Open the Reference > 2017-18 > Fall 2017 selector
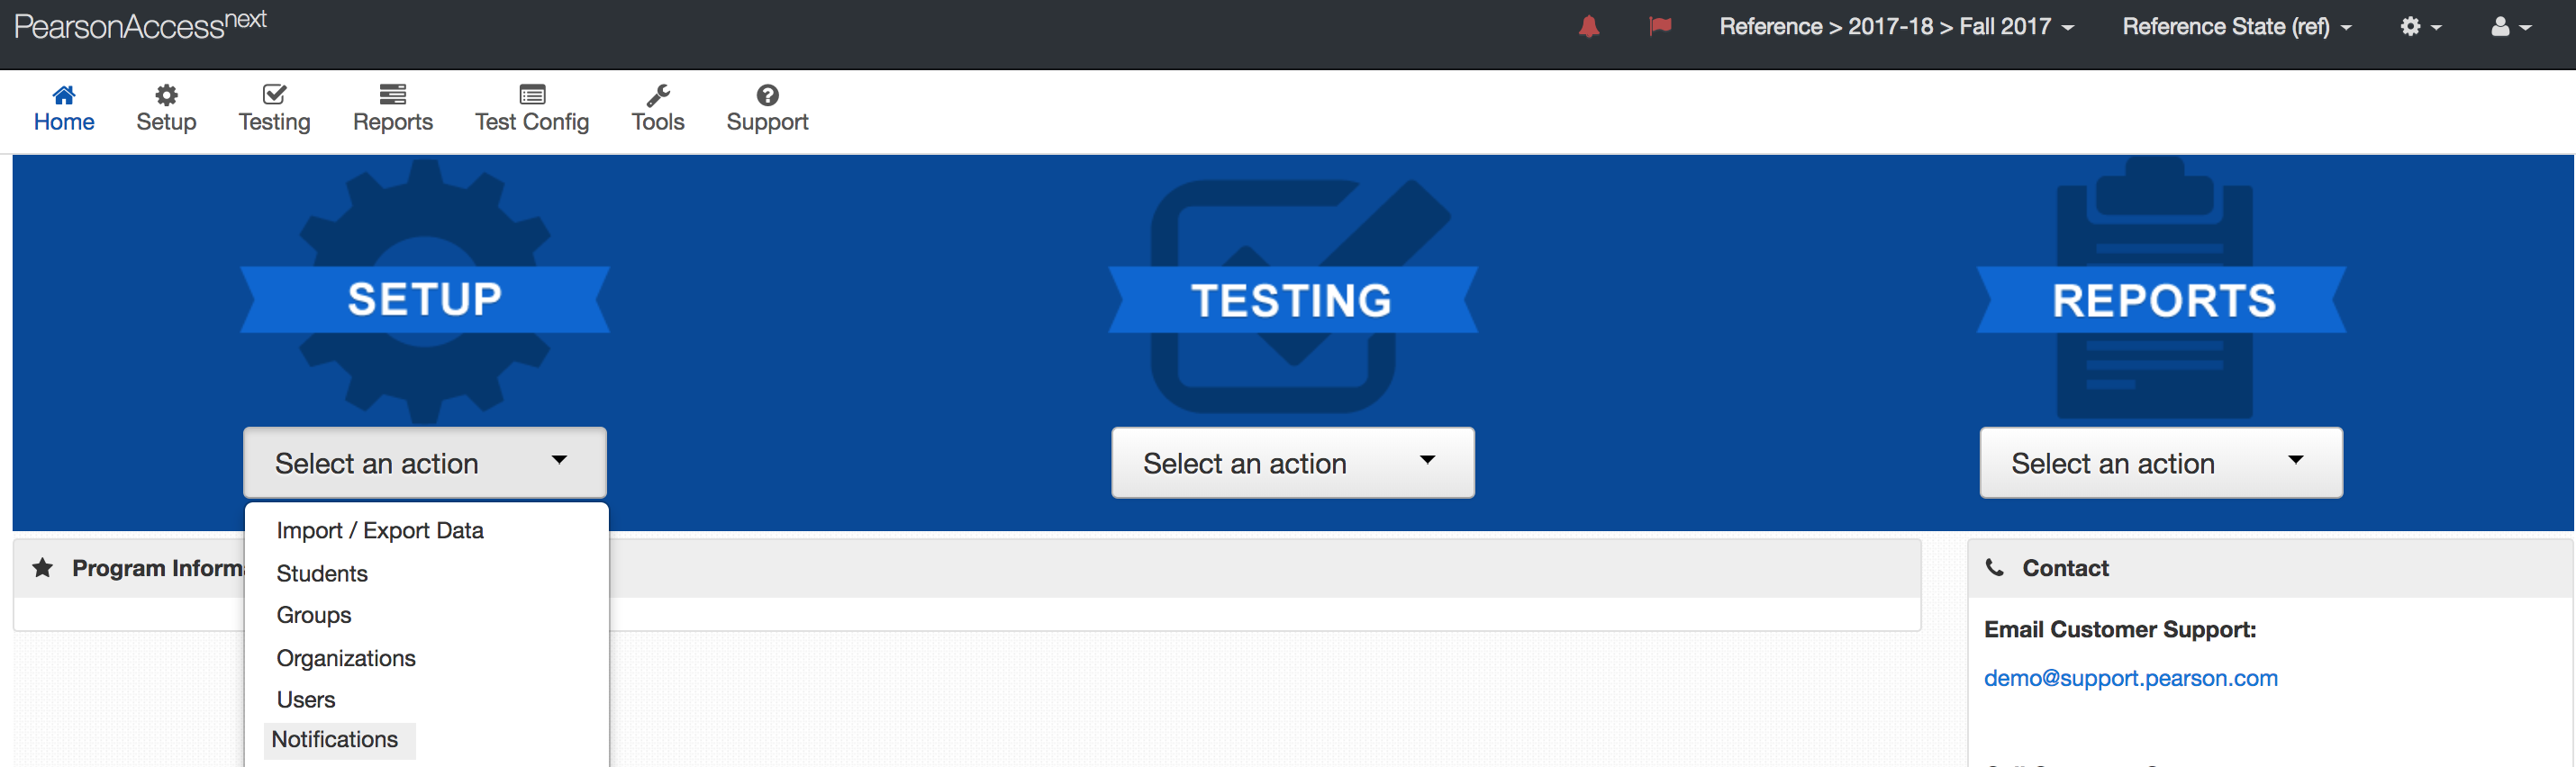 pos(1896,27)
